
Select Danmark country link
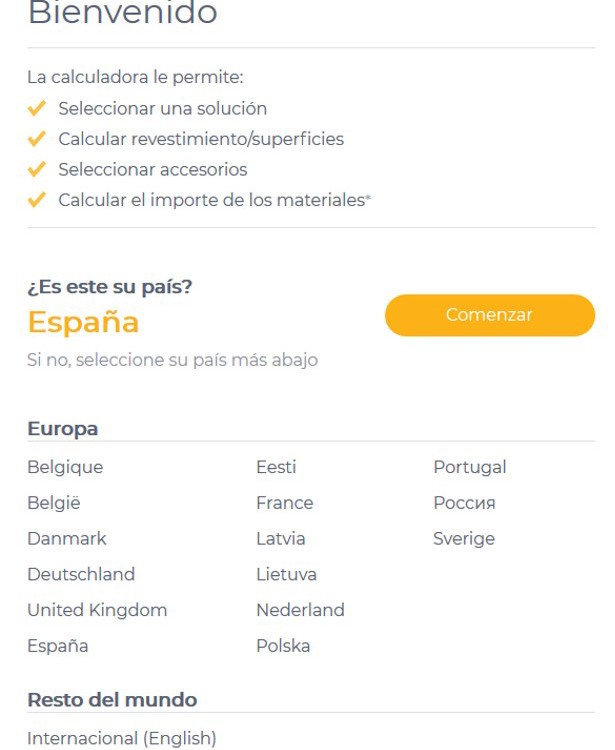(67, 539)
